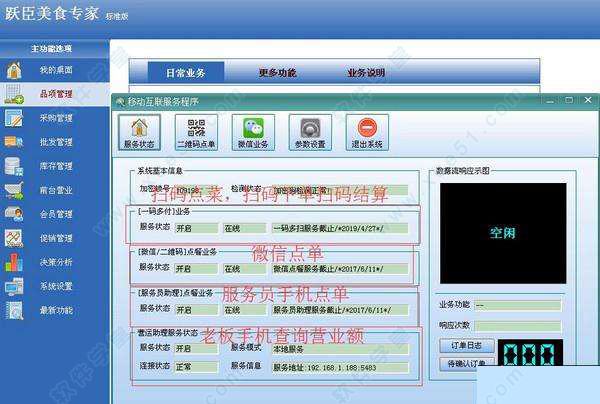Open the 前台营业 cart icon
The image size is (600, 404).
point(14,191)
